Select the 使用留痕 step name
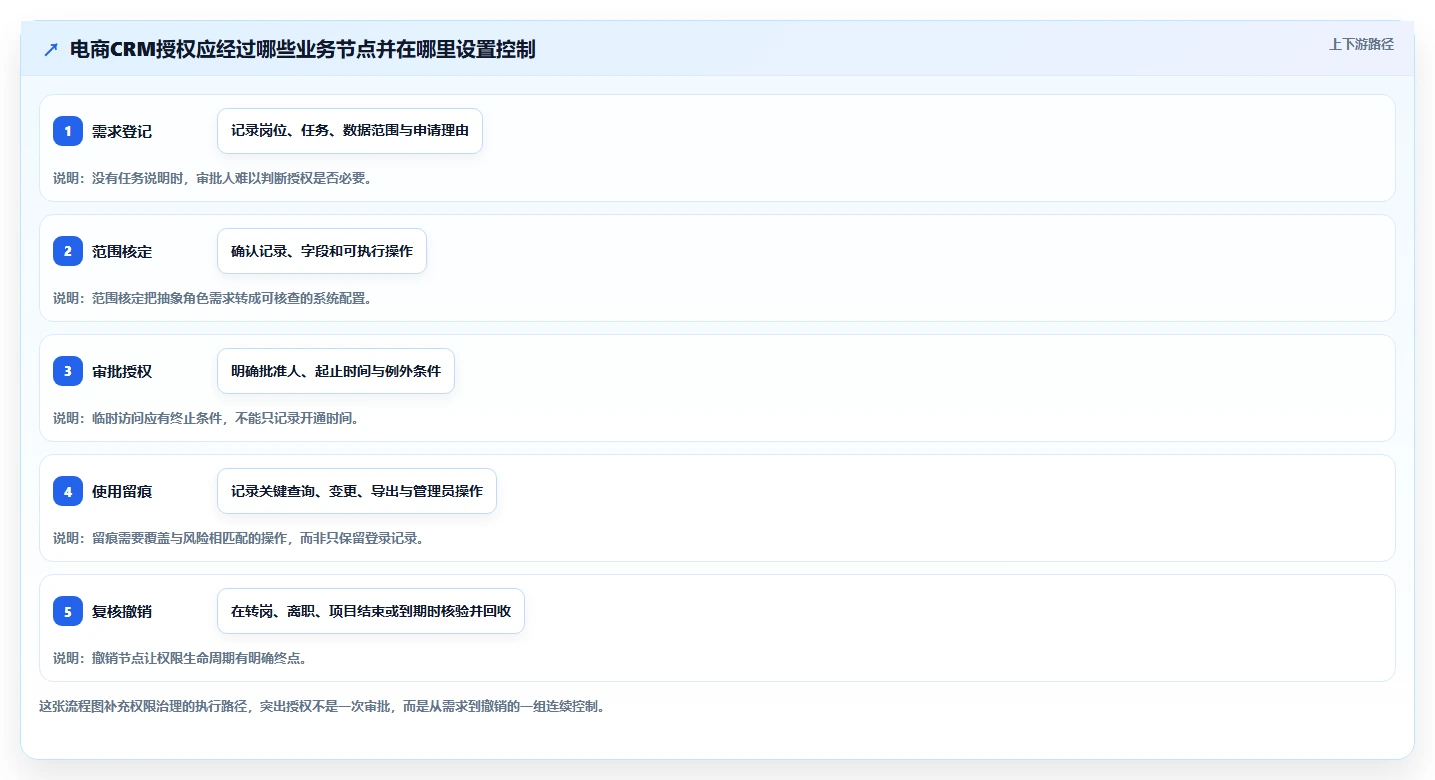The image size is (1435, 780). point(122,491)
